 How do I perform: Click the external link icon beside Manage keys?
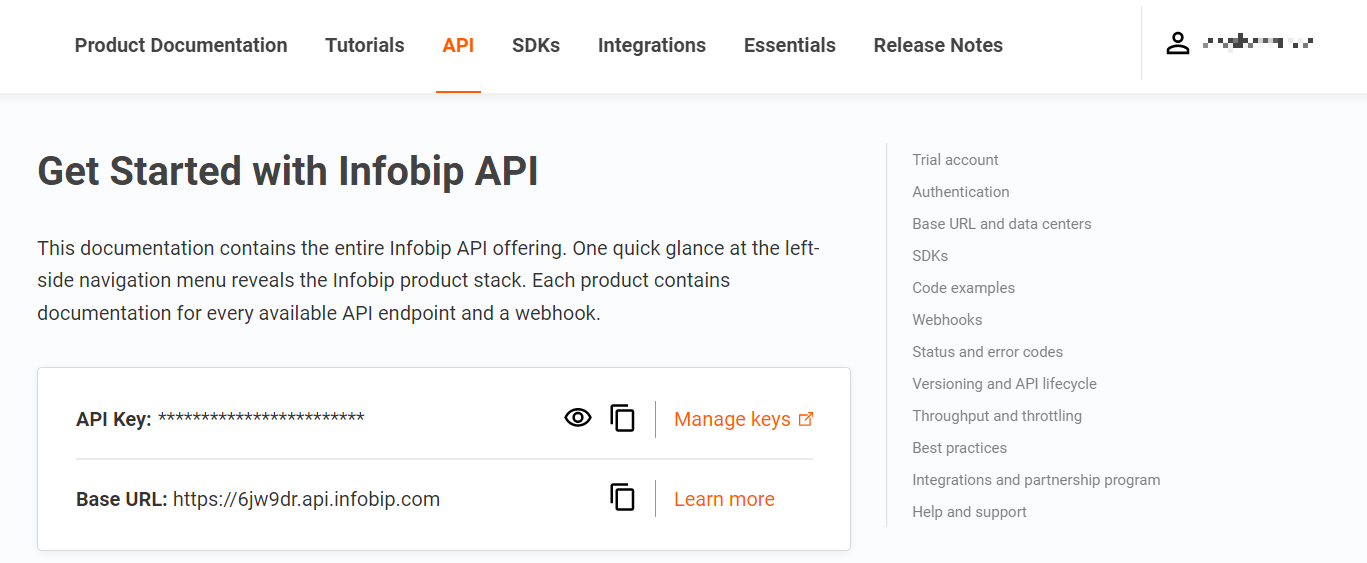pyautogui.click(x=806, y=419)
